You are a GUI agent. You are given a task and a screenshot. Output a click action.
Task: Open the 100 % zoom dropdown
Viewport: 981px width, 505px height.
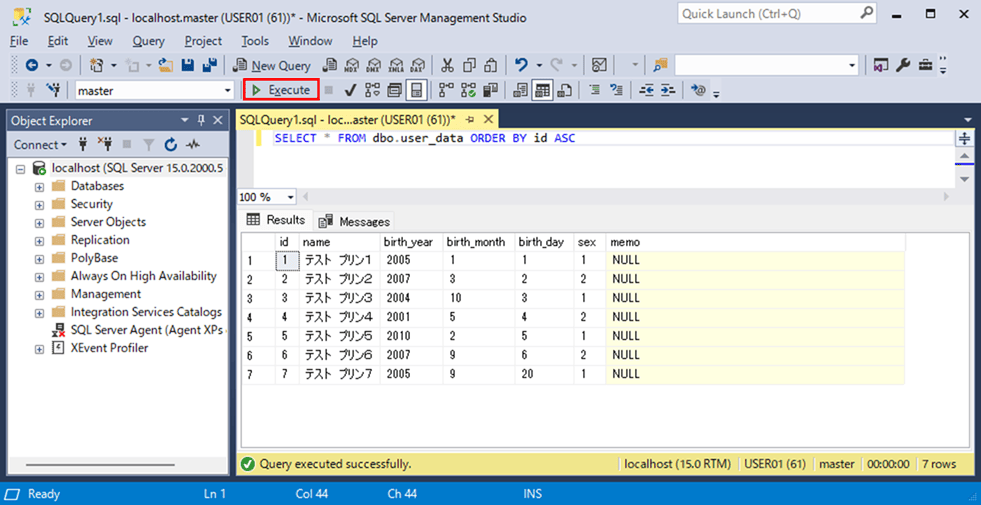point(291,197)
